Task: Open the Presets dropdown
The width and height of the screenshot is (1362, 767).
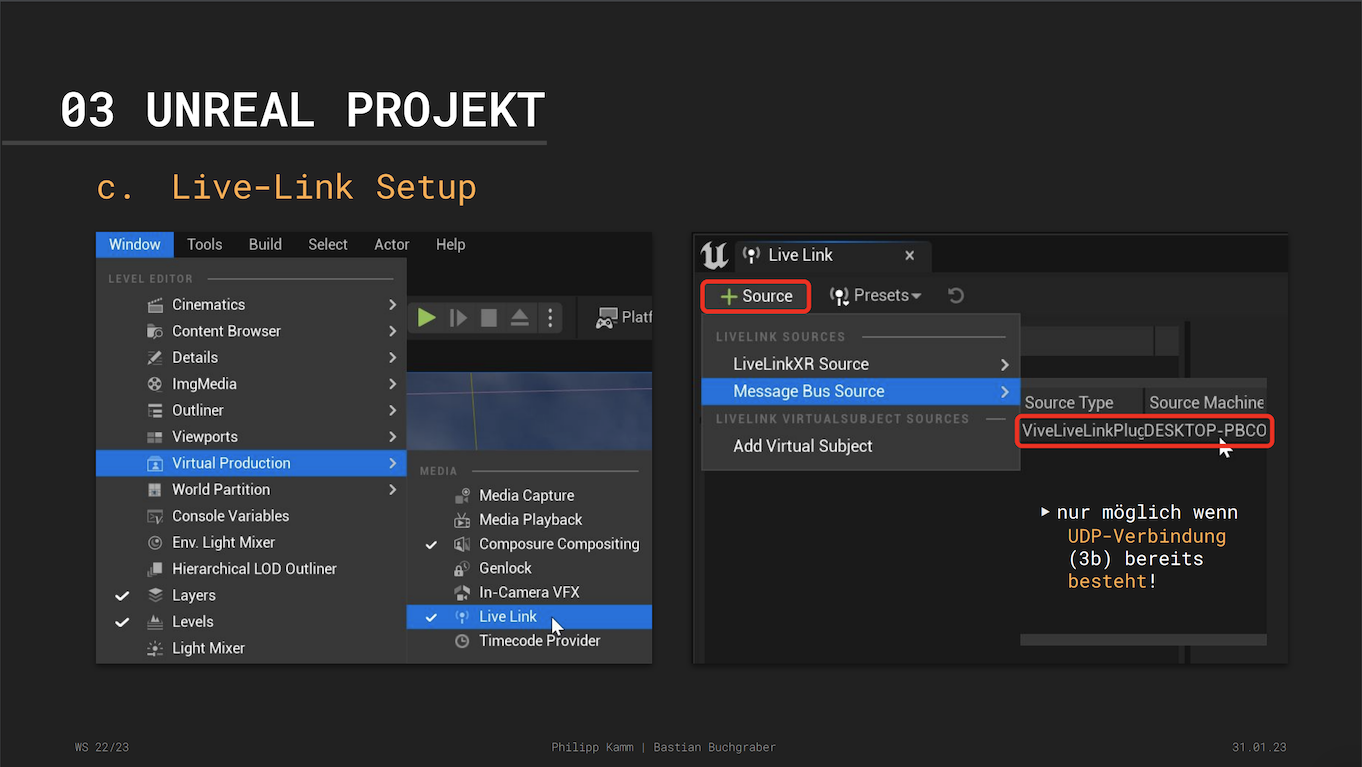Action: [x=876, y=296]
